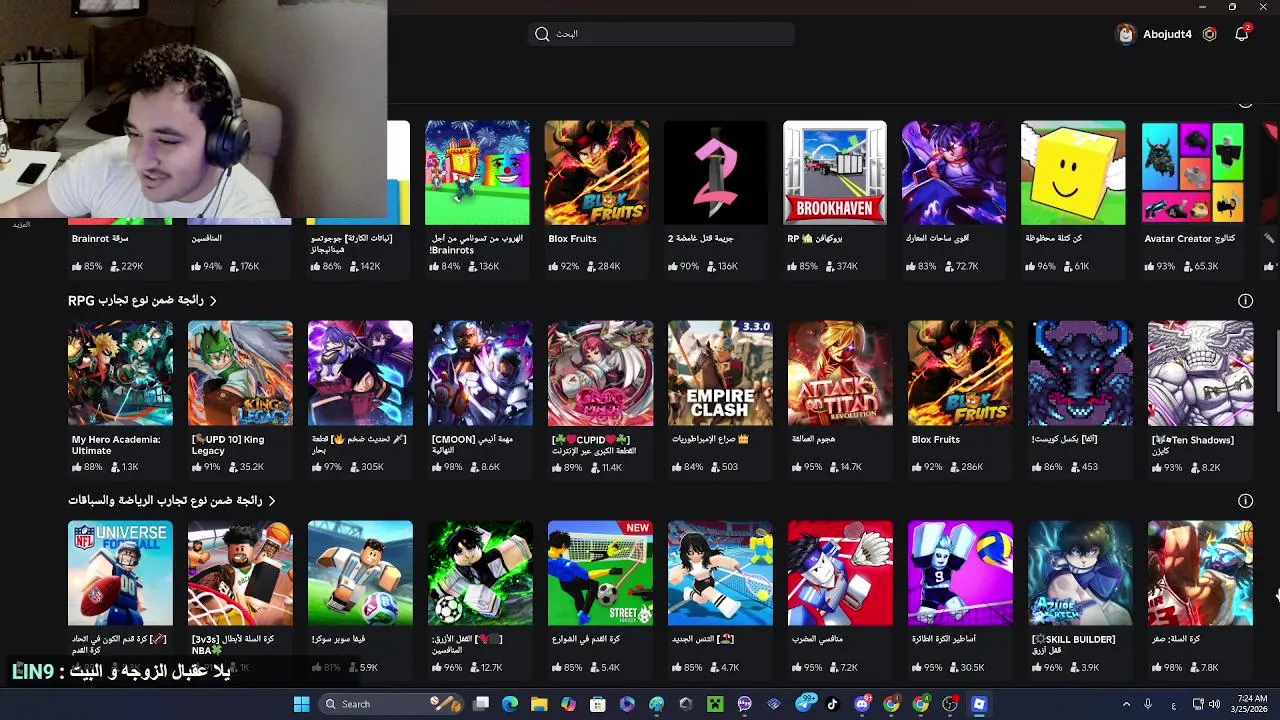
Task: Click the info icon for sports row
Action: click(x=1245, y=500)
